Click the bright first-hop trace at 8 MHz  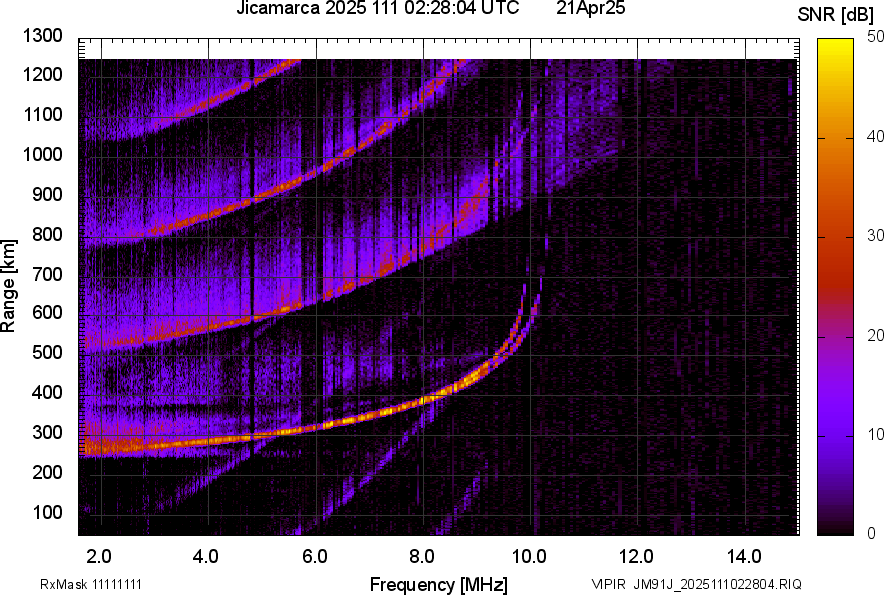tap(423, 401)
